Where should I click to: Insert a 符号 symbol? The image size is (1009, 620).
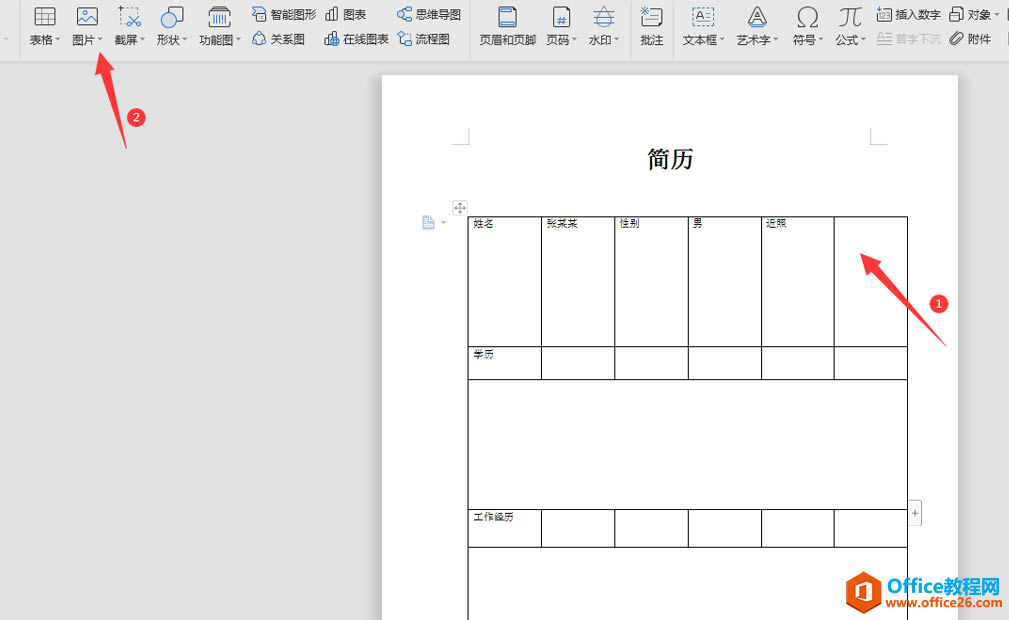808,25
